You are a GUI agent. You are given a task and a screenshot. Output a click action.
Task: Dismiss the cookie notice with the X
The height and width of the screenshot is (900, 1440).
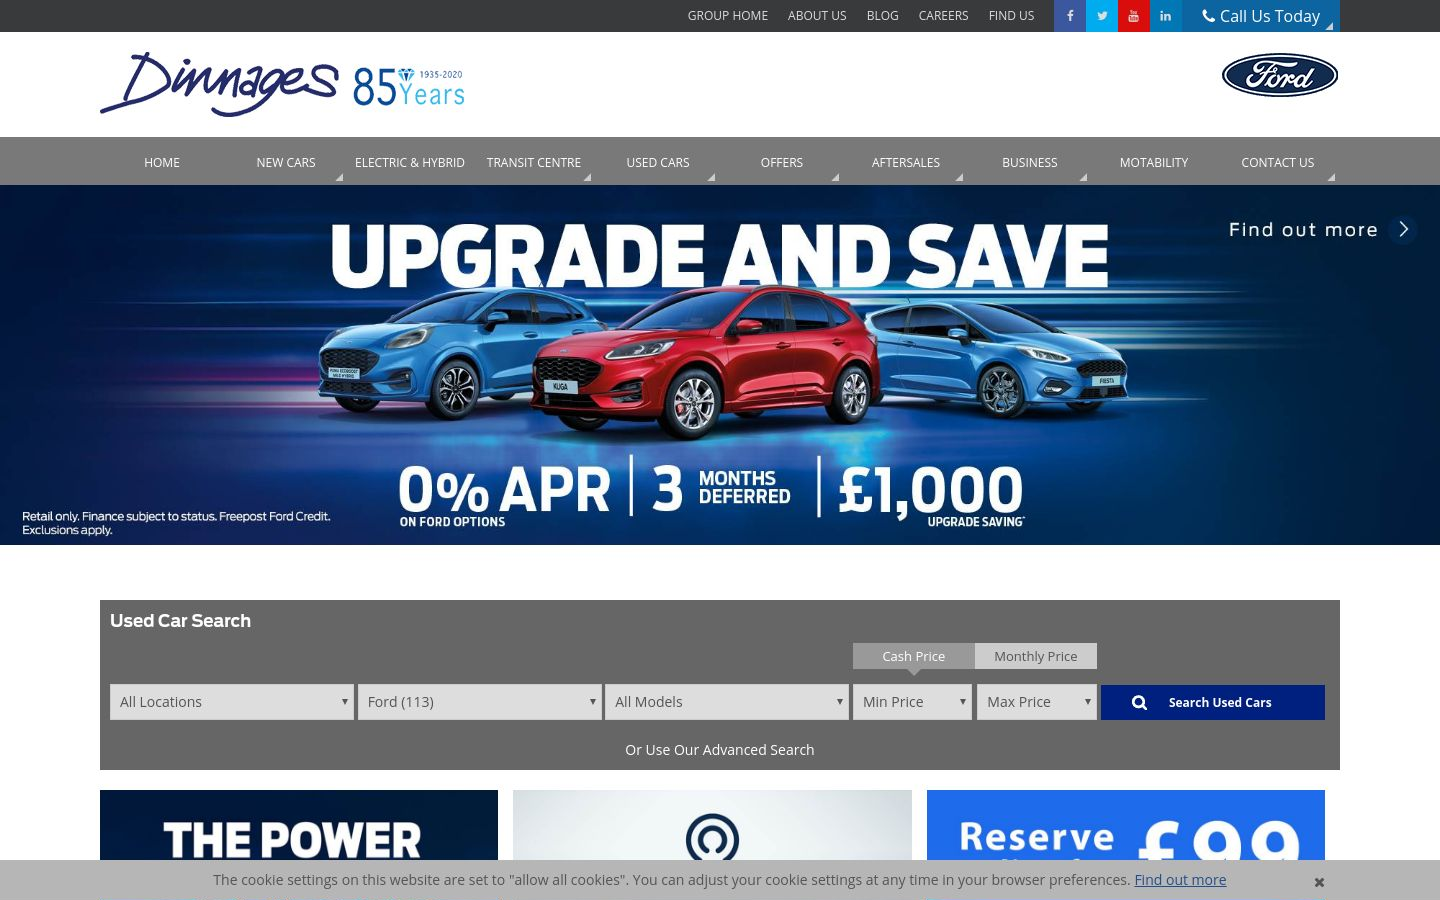[1319, 882]
